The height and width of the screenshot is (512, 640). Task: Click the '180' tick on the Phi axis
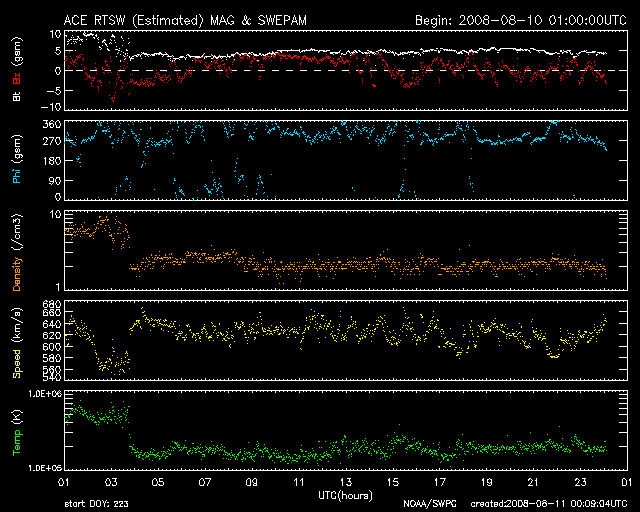(52, 161)
